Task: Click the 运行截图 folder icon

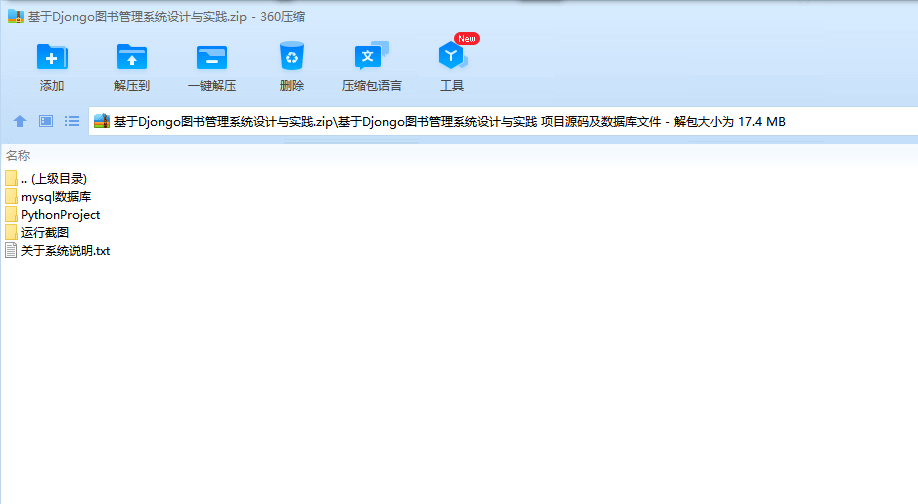Action: point(11,233)
